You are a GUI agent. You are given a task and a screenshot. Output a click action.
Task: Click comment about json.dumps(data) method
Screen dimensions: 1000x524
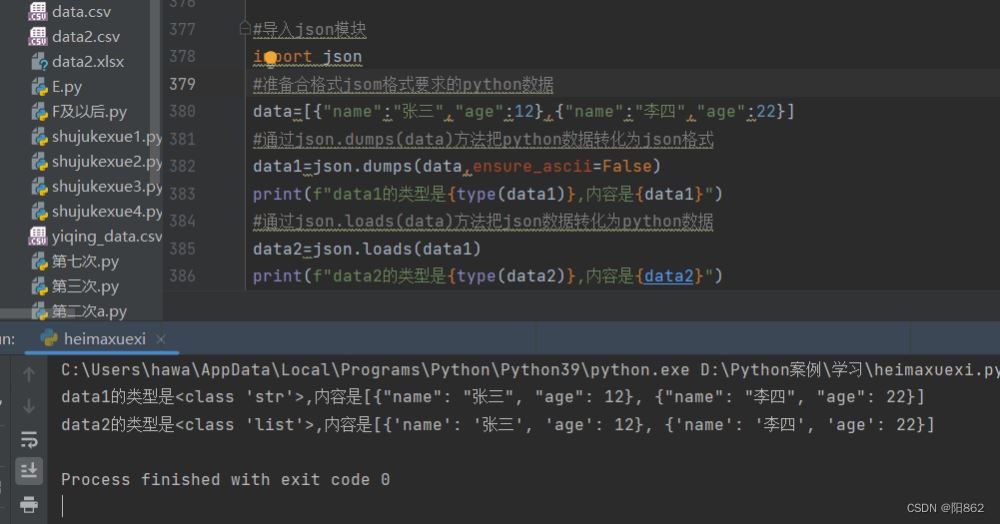483,139
